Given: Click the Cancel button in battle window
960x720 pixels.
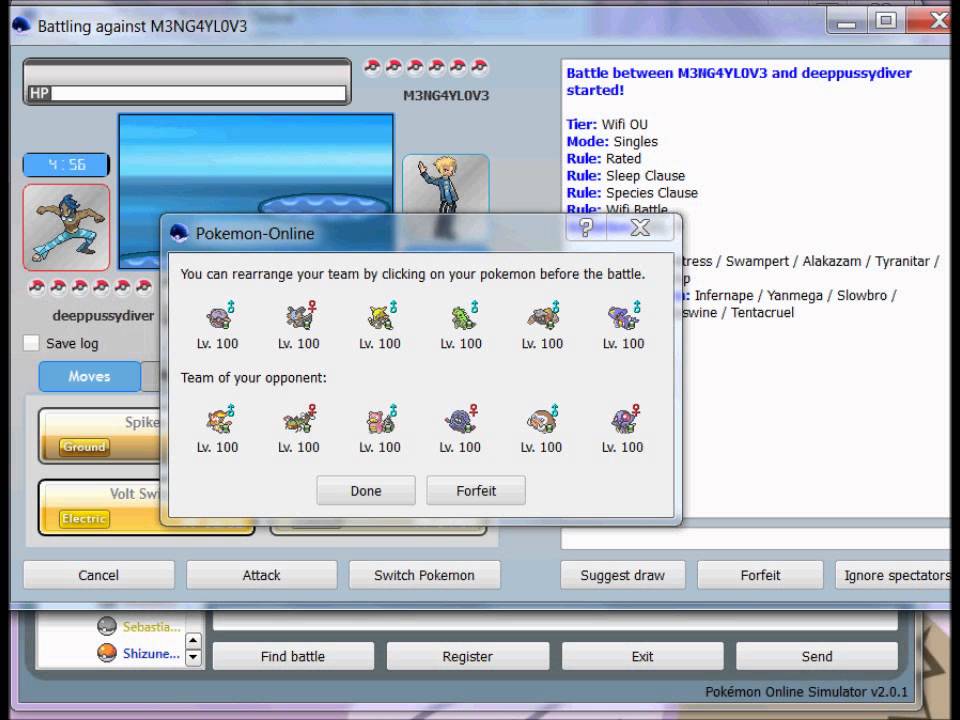Looking at the screenshot, I should (99, 575).
